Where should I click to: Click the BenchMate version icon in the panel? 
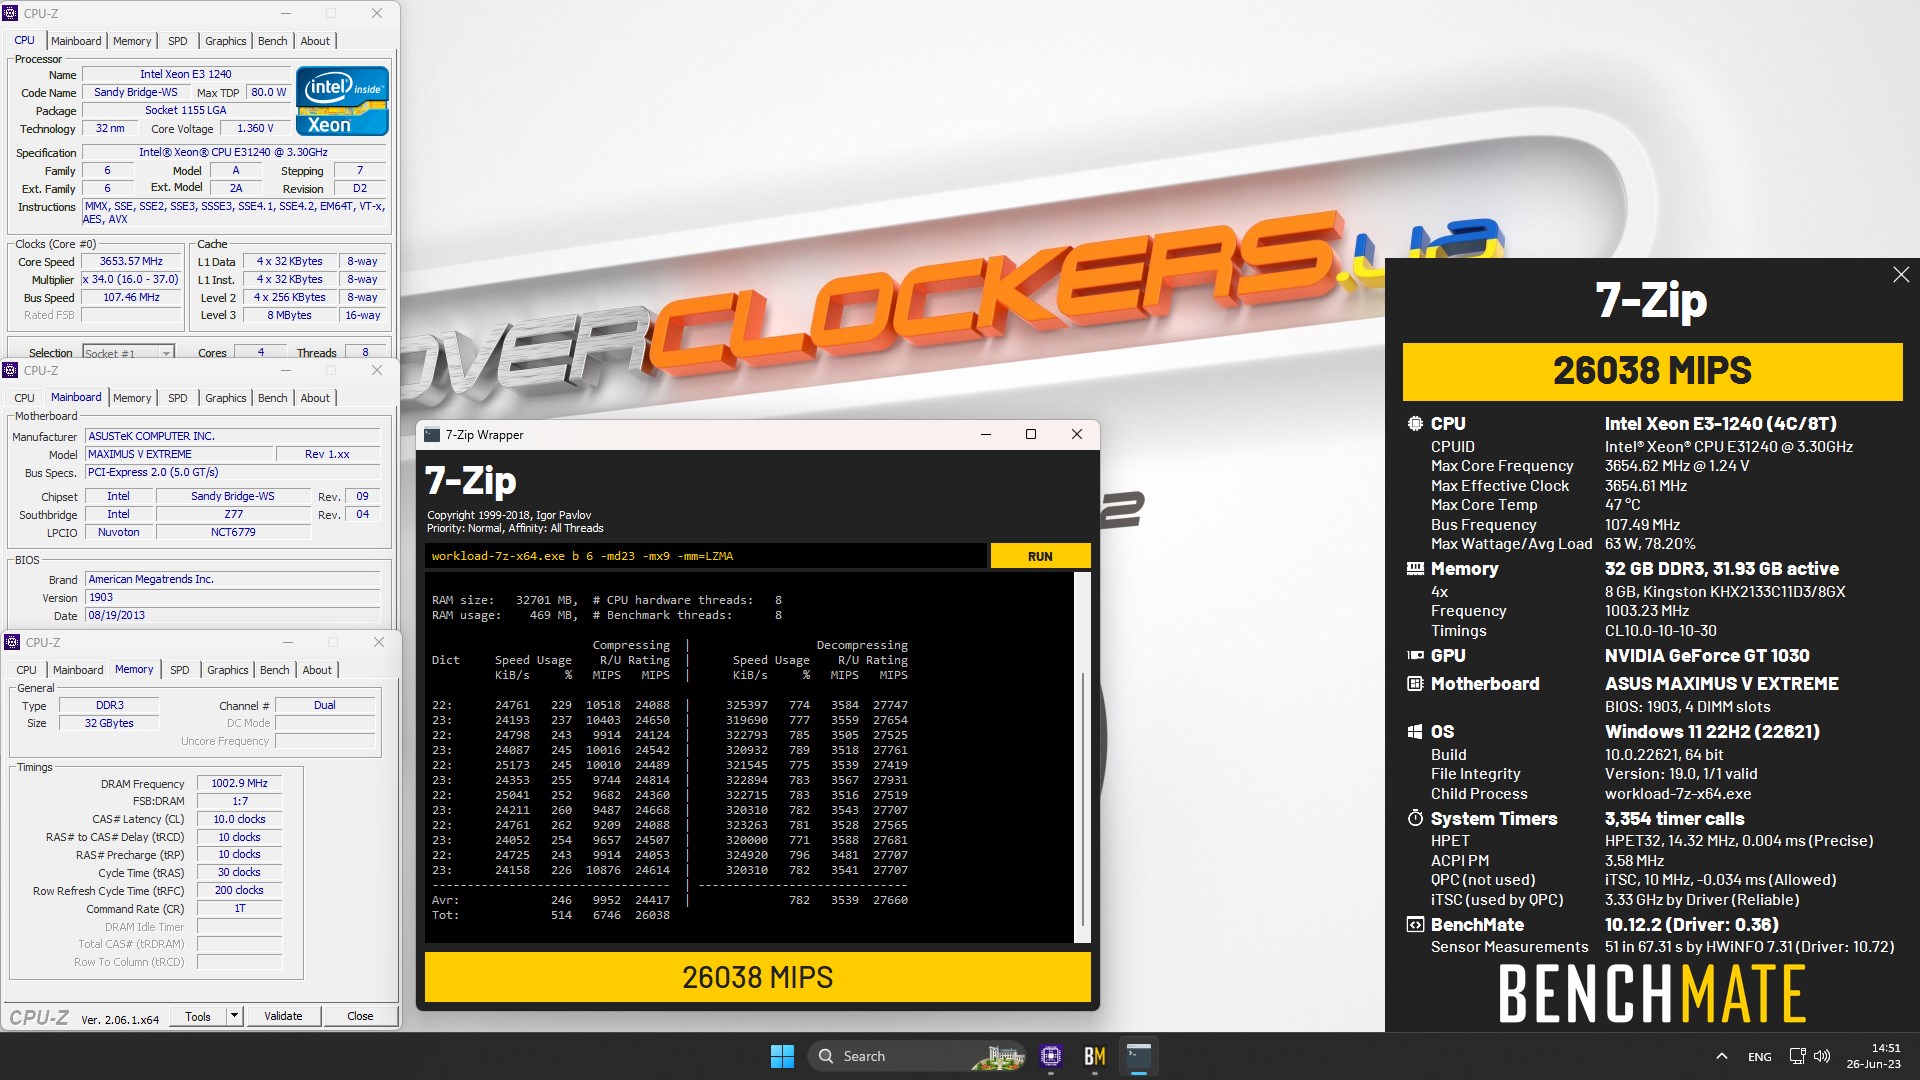tap(1415, 925)
